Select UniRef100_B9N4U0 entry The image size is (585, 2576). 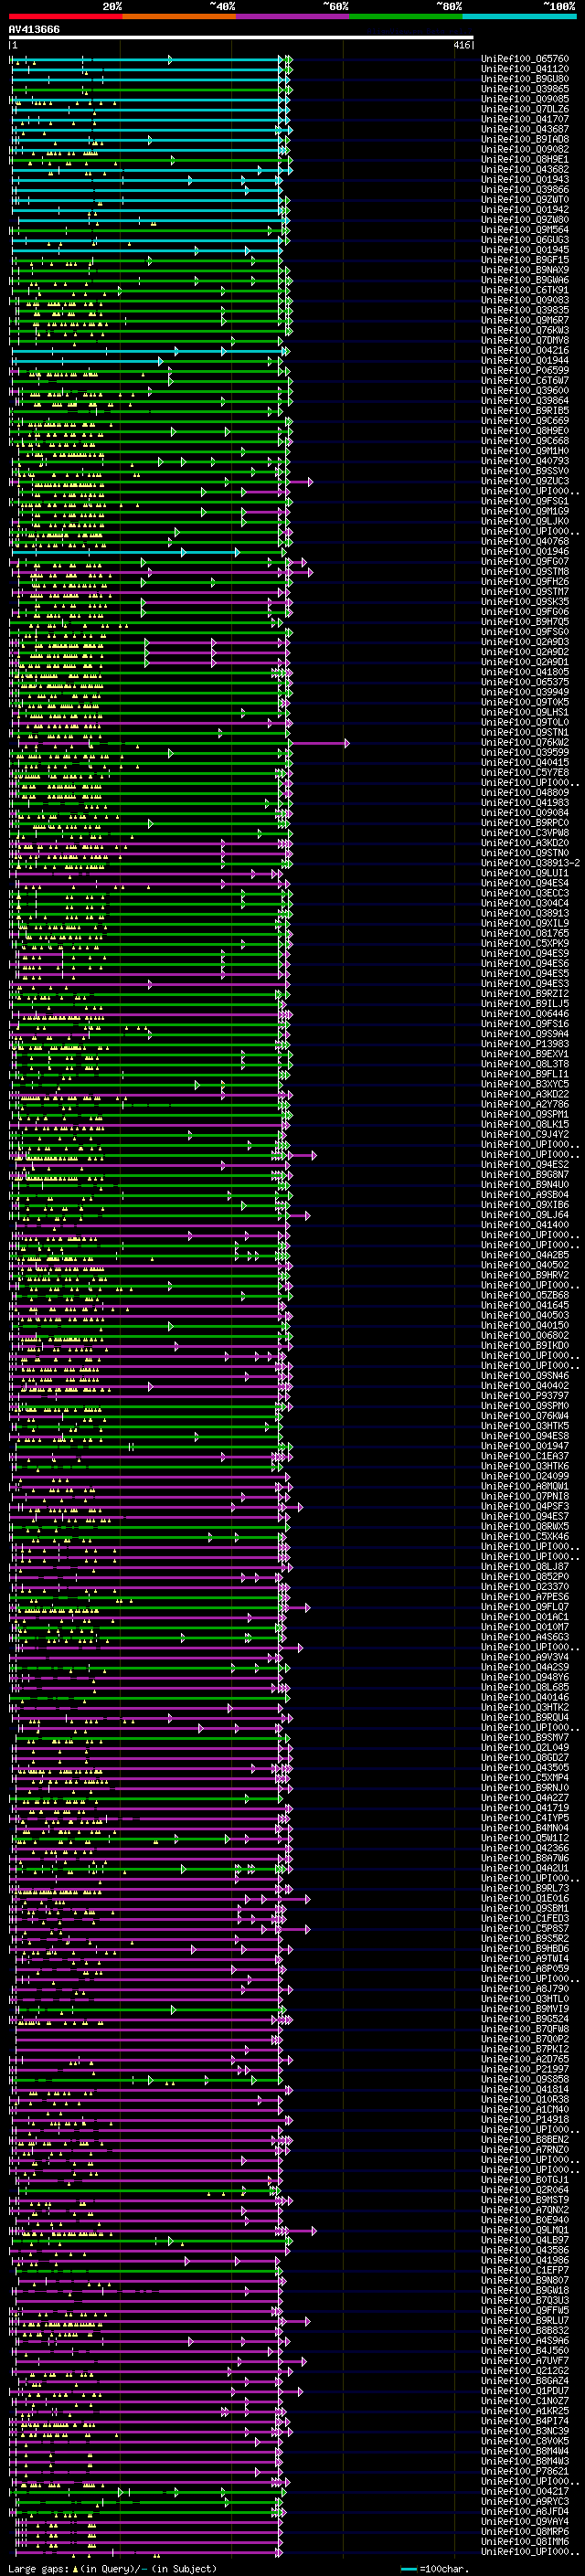coord(525,1184)
